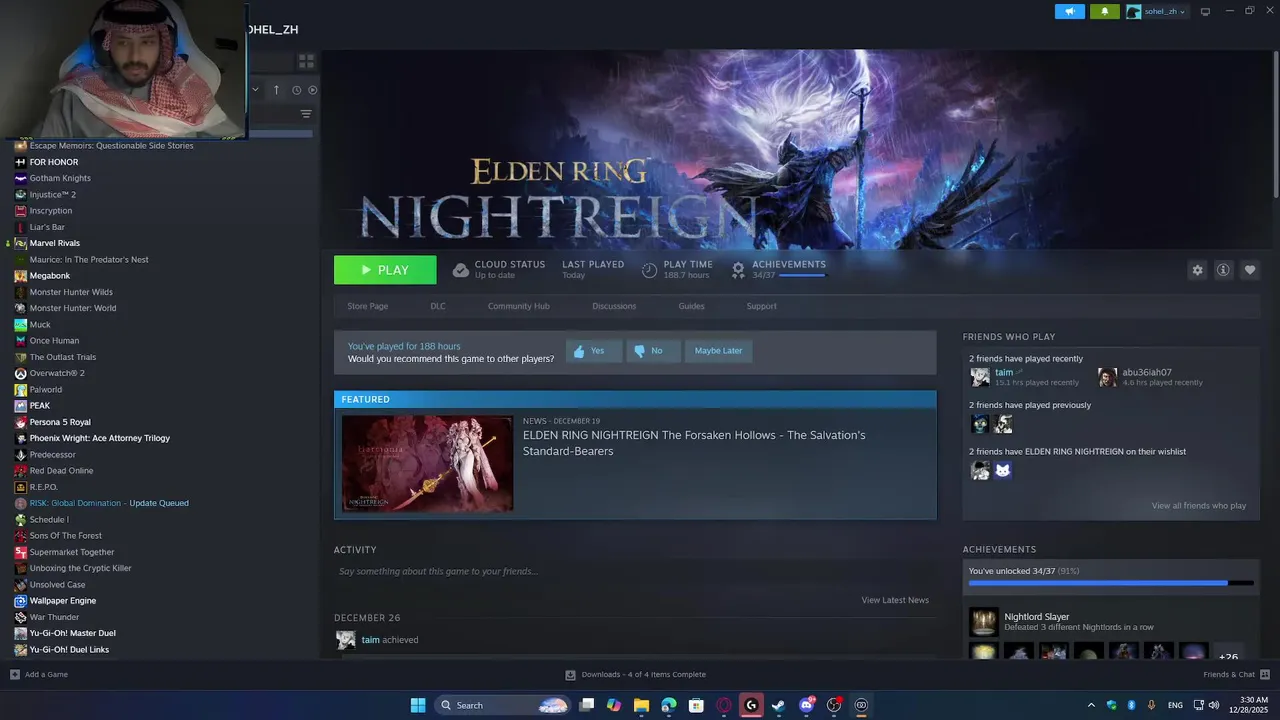Click Maybe Later on recommendation prompt
Image resolution: width=1280 pixels, height=720 pixels.
tap(718, 351)
